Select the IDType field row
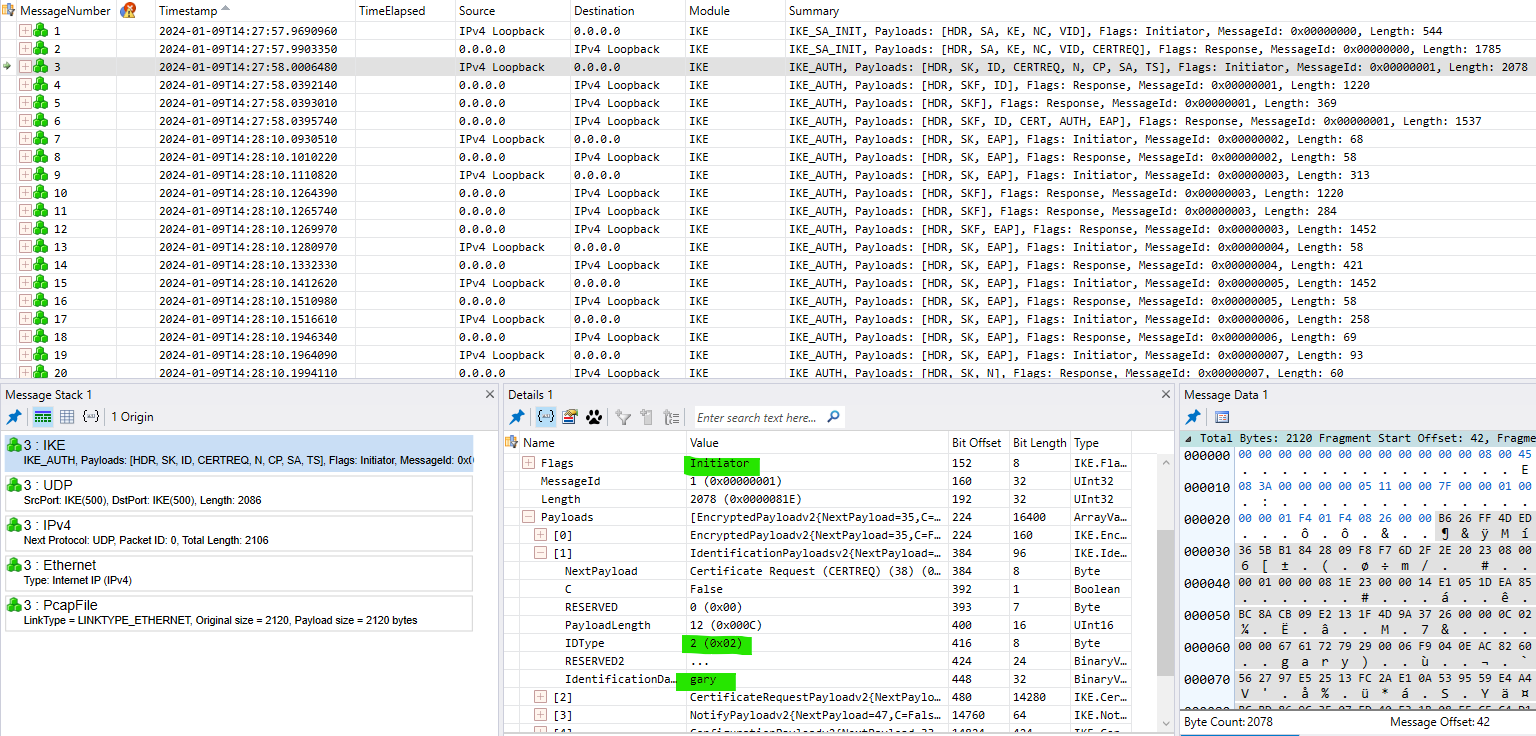 [x=830, y=643]
